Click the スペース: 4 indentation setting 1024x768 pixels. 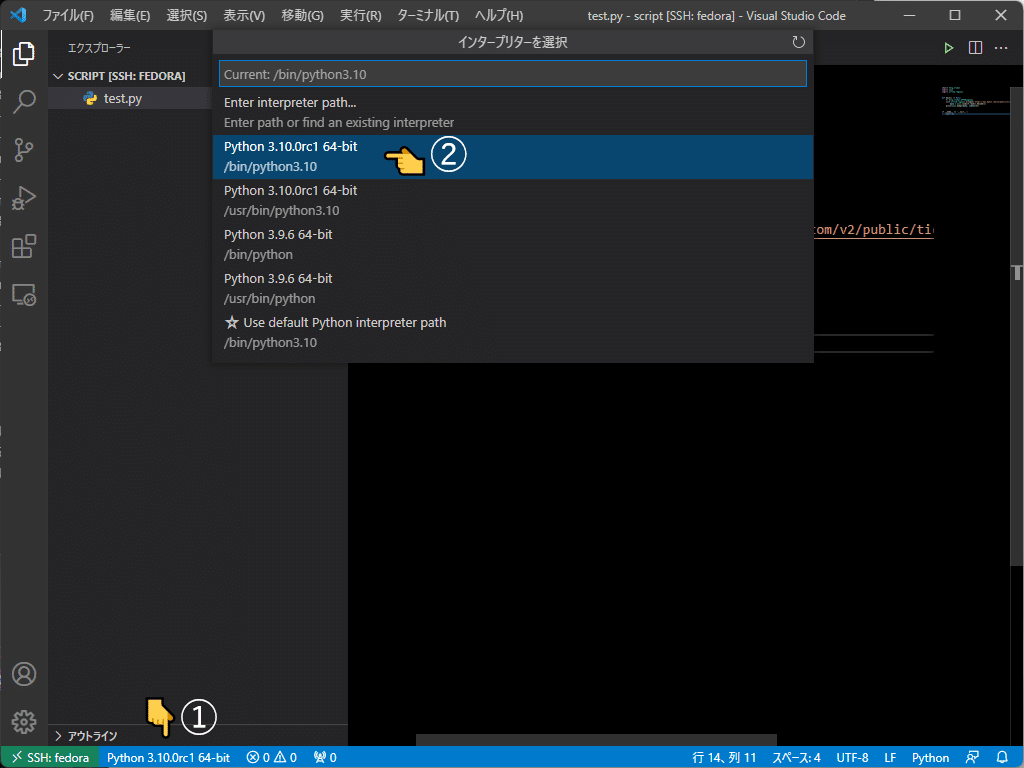(x=796, y=758)
